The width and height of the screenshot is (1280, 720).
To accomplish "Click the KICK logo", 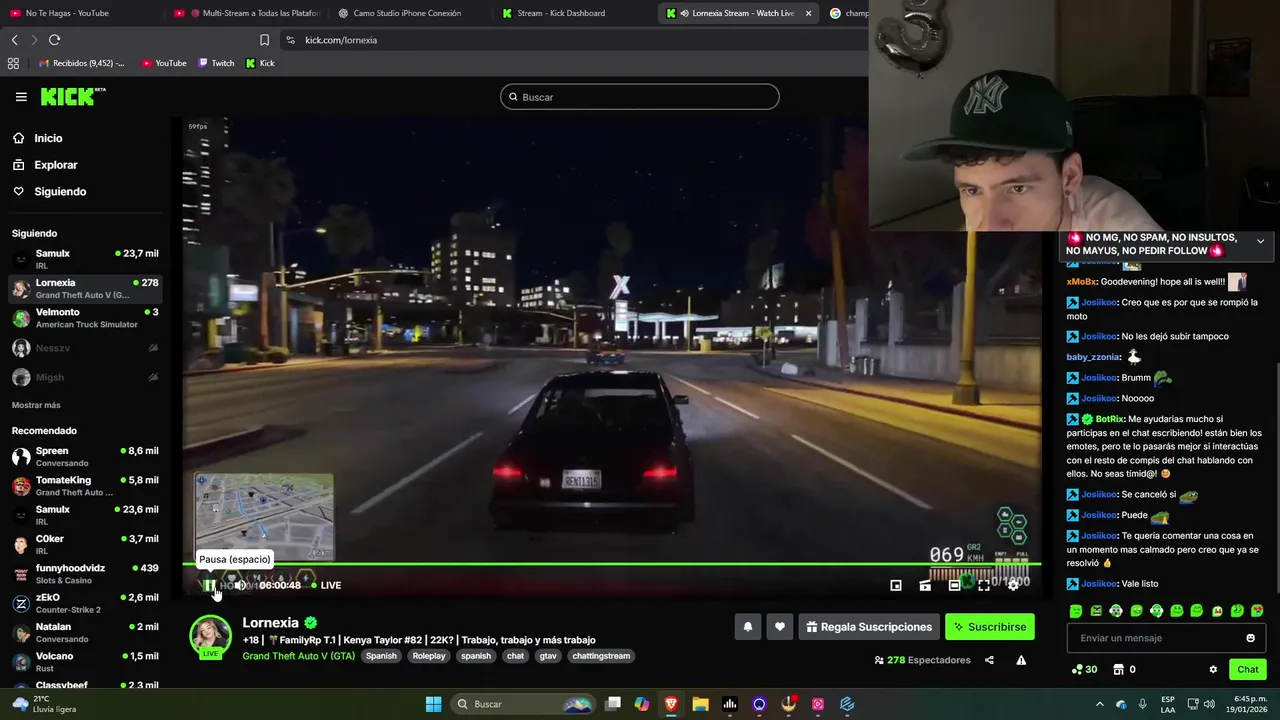I will pyautogui.click(x=72, y=96).
